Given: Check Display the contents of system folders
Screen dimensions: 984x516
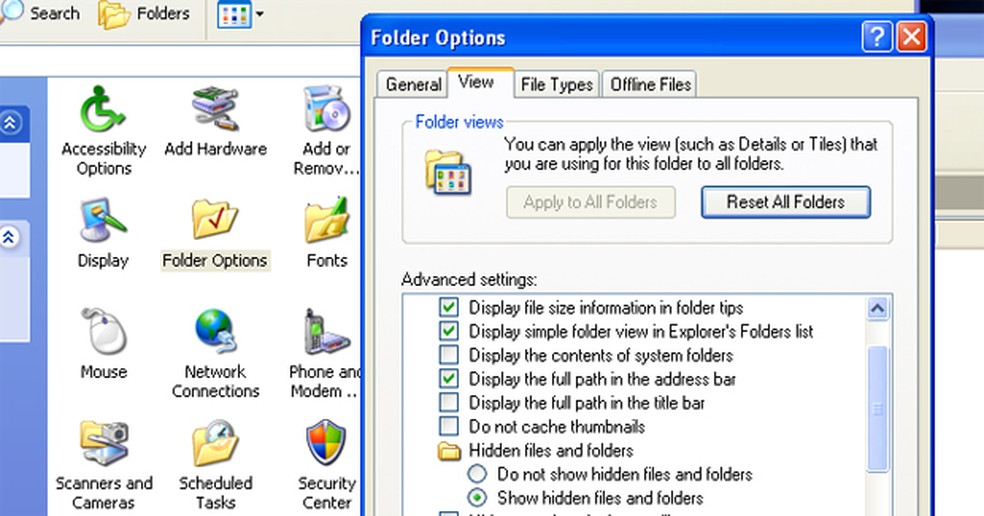Looking at the screenshot, I should coord(449,355).
